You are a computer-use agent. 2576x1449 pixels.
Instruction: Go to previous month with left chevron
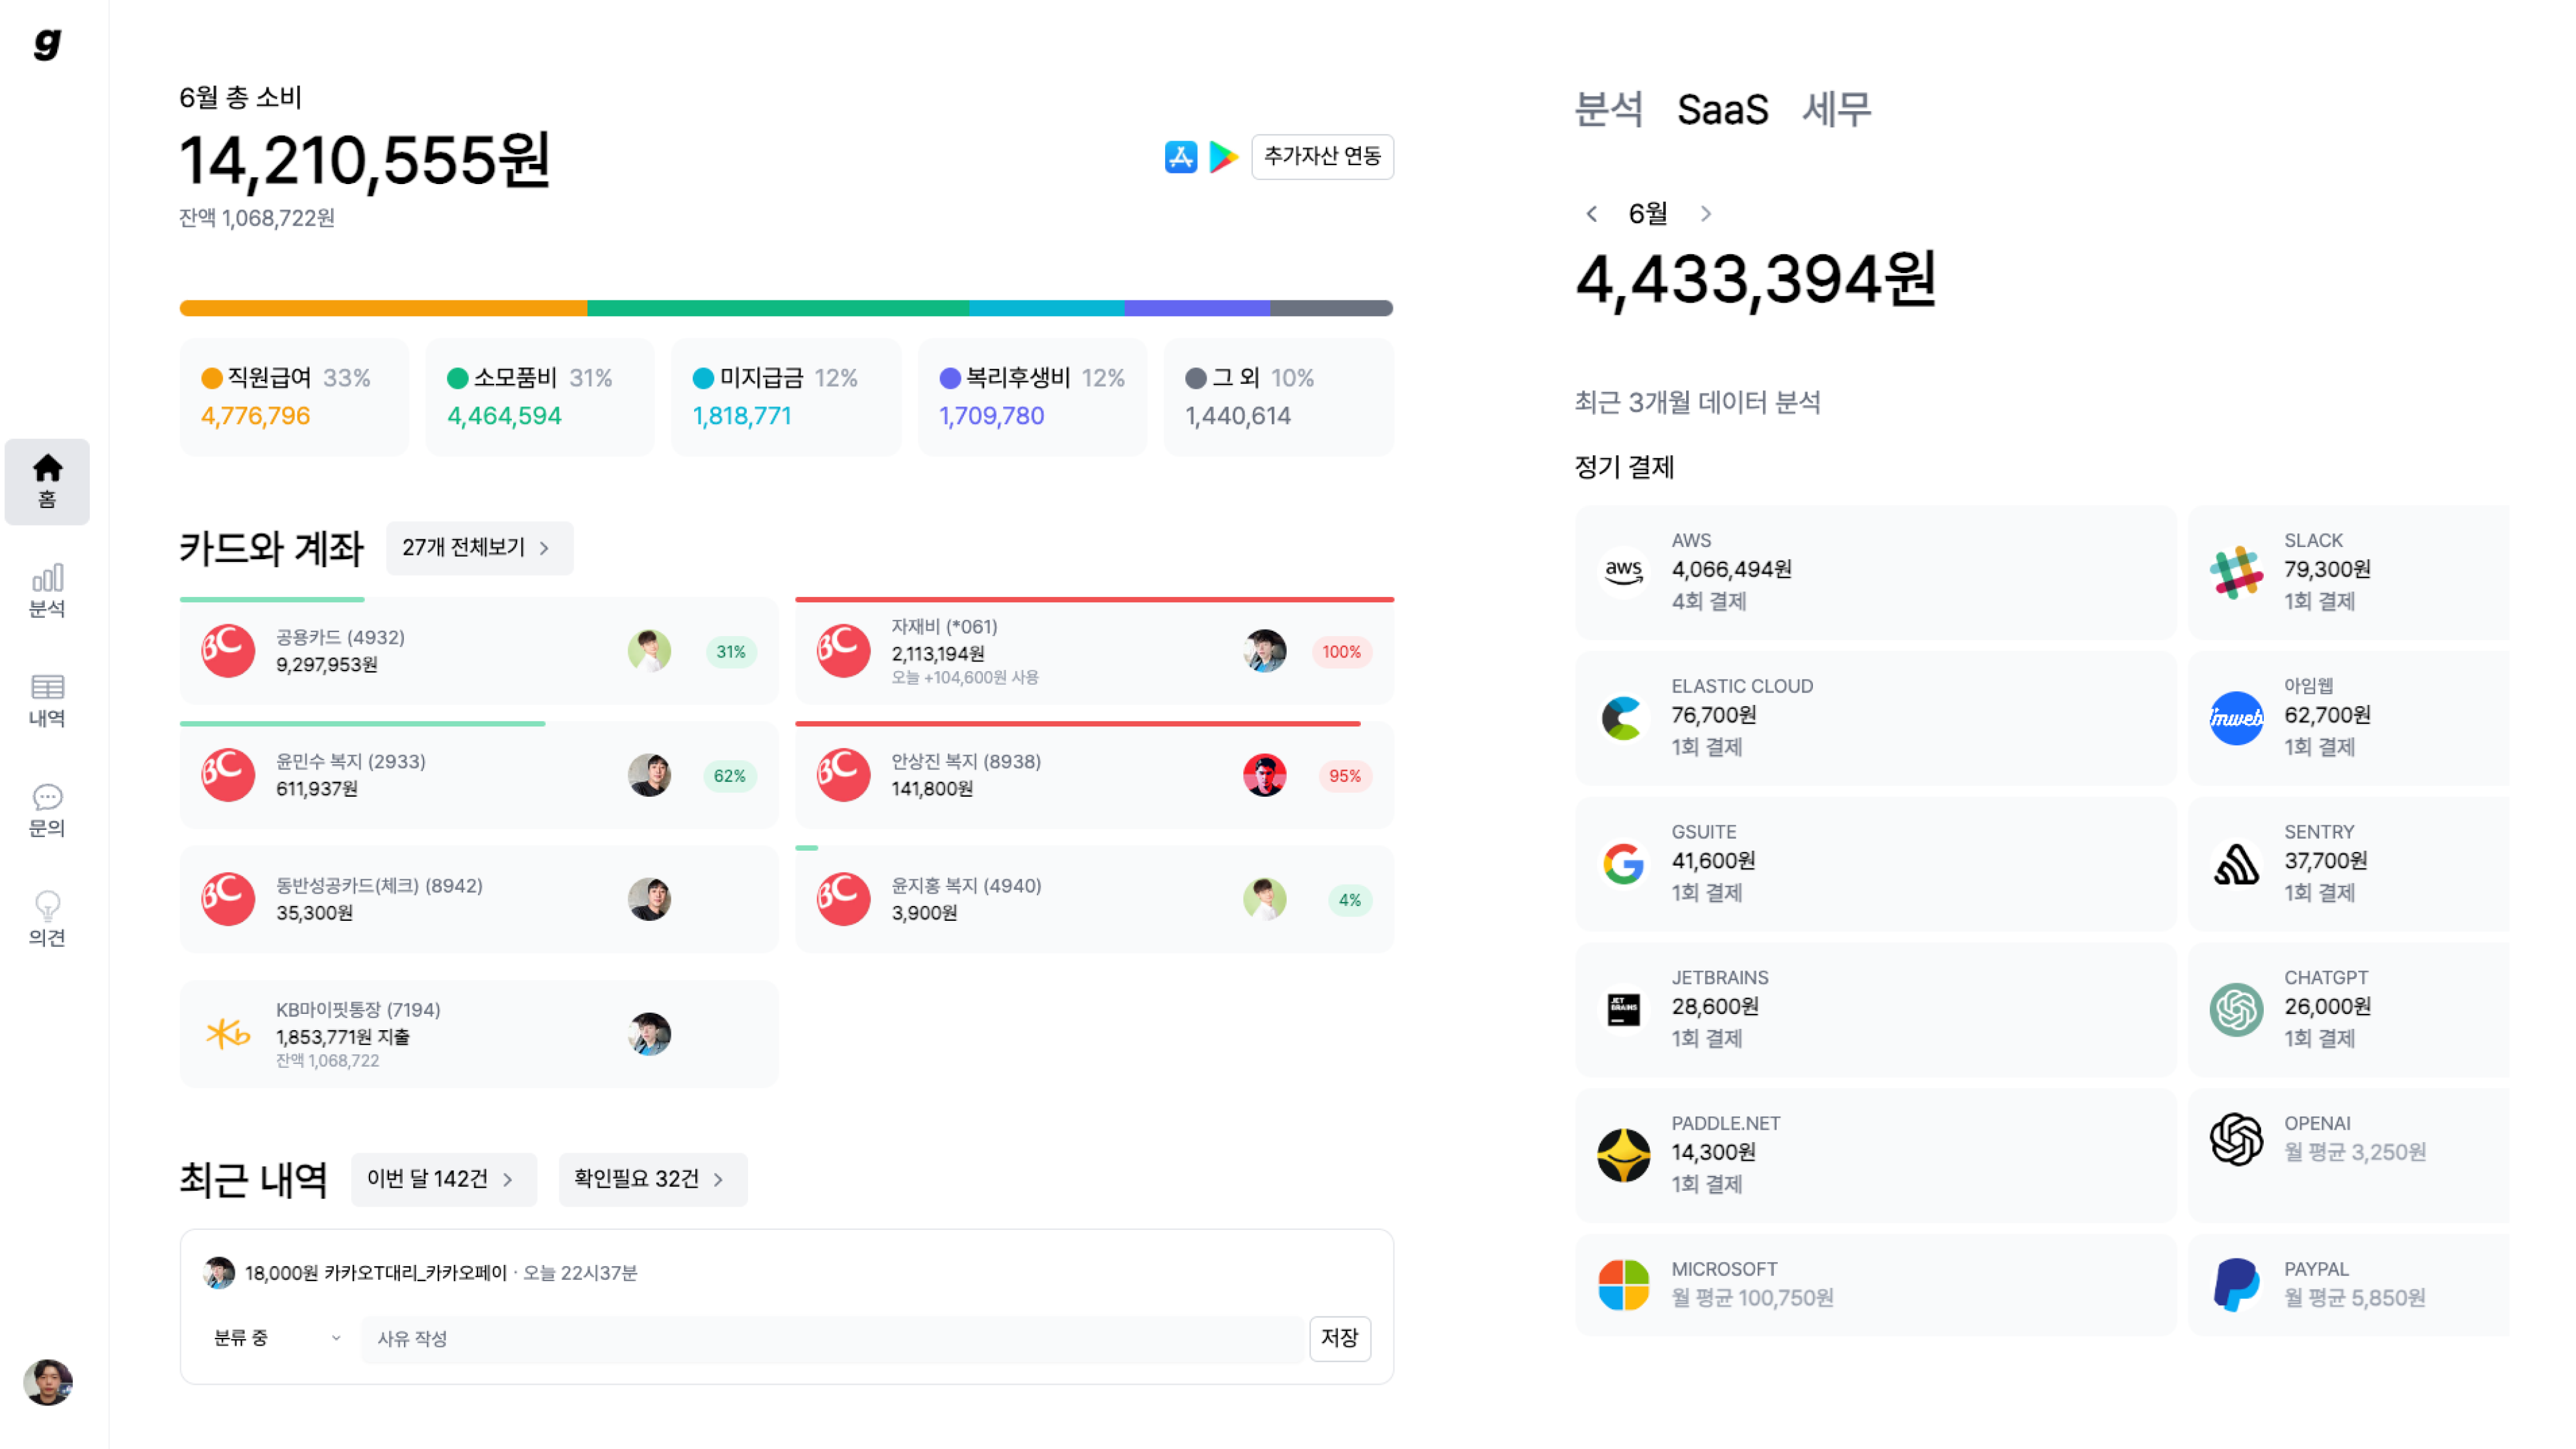[x=1591, y=213]
